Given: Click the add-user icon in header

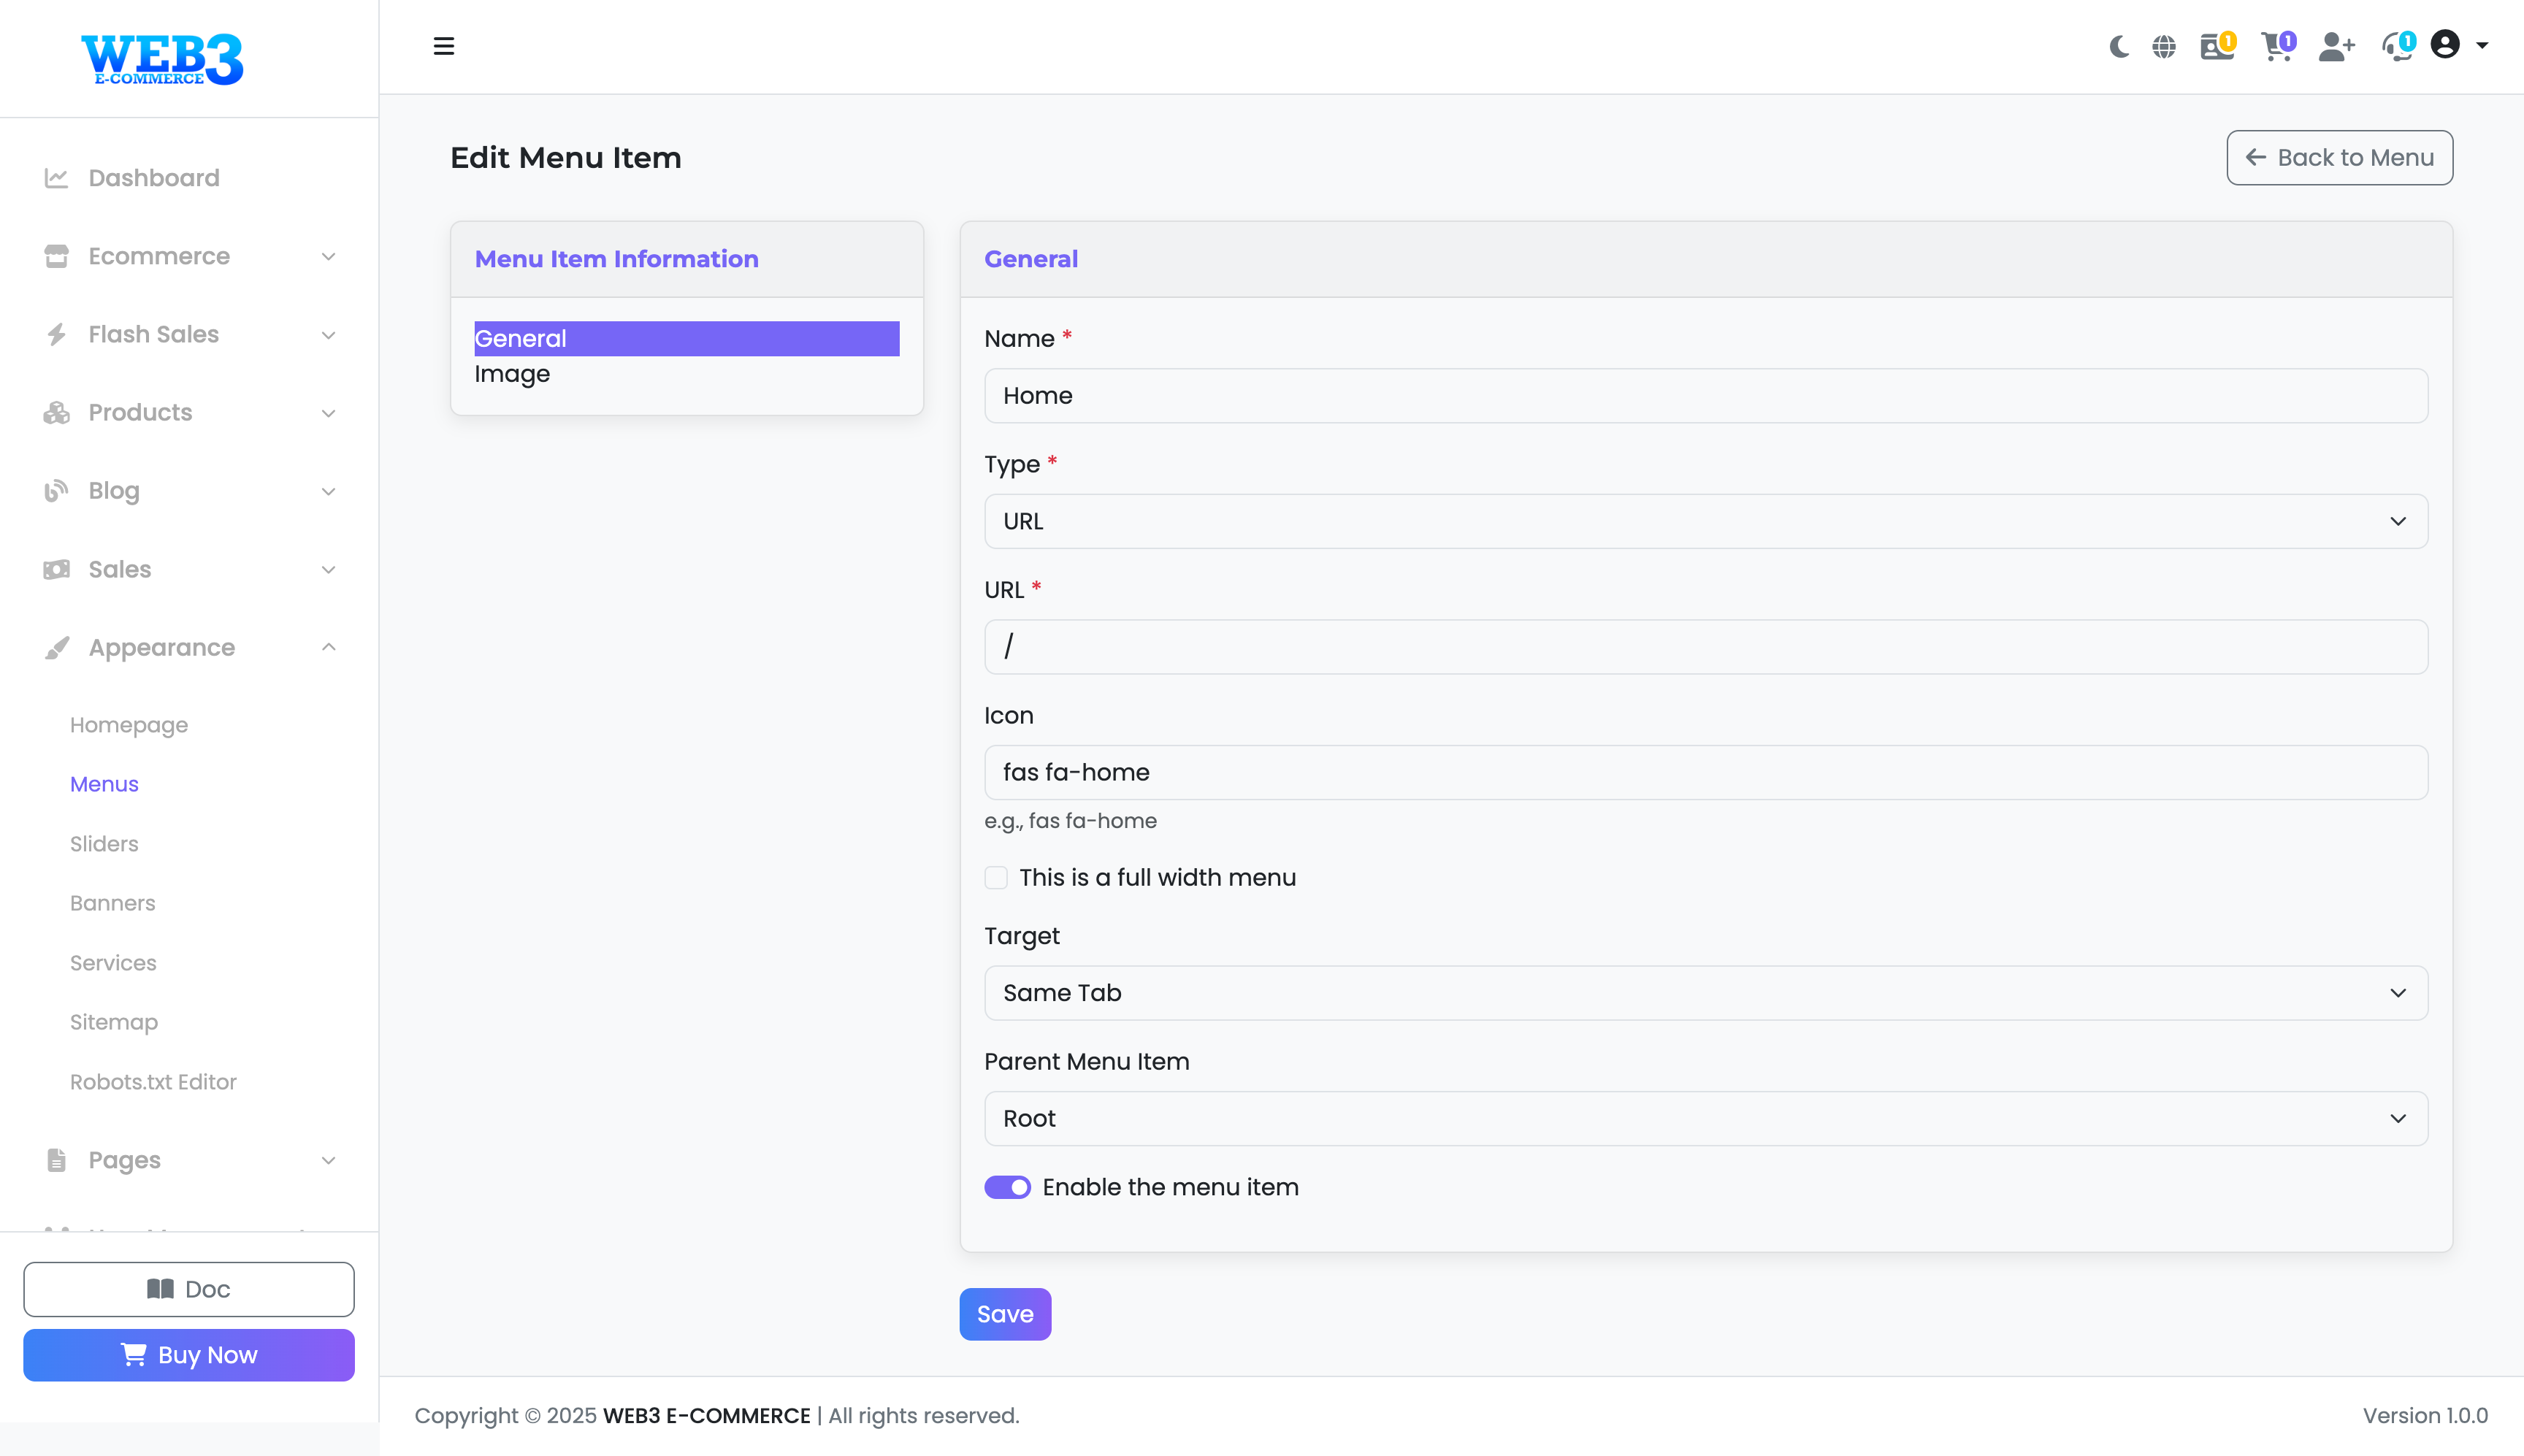Looking at the screenshot, I should pyautogui.click(x=2336, y=46).
